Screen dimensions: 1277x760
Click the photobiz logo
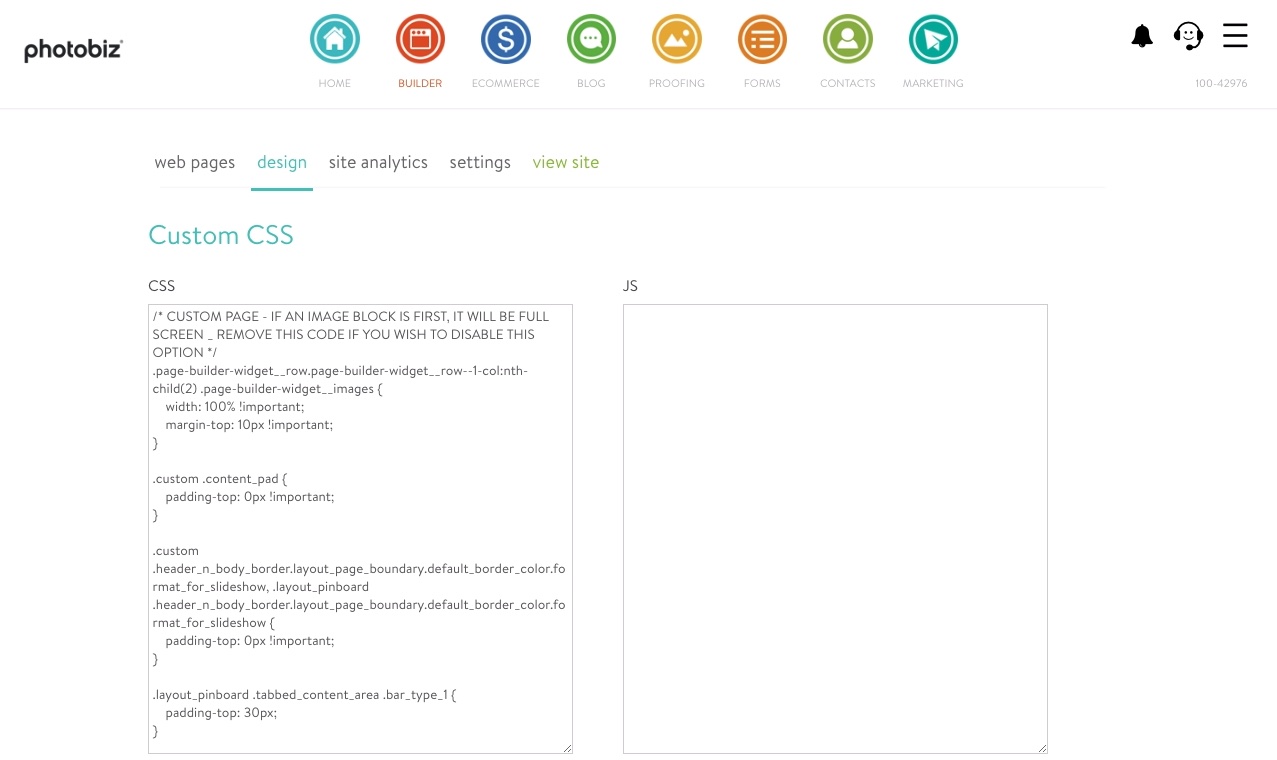click(73, 50)
